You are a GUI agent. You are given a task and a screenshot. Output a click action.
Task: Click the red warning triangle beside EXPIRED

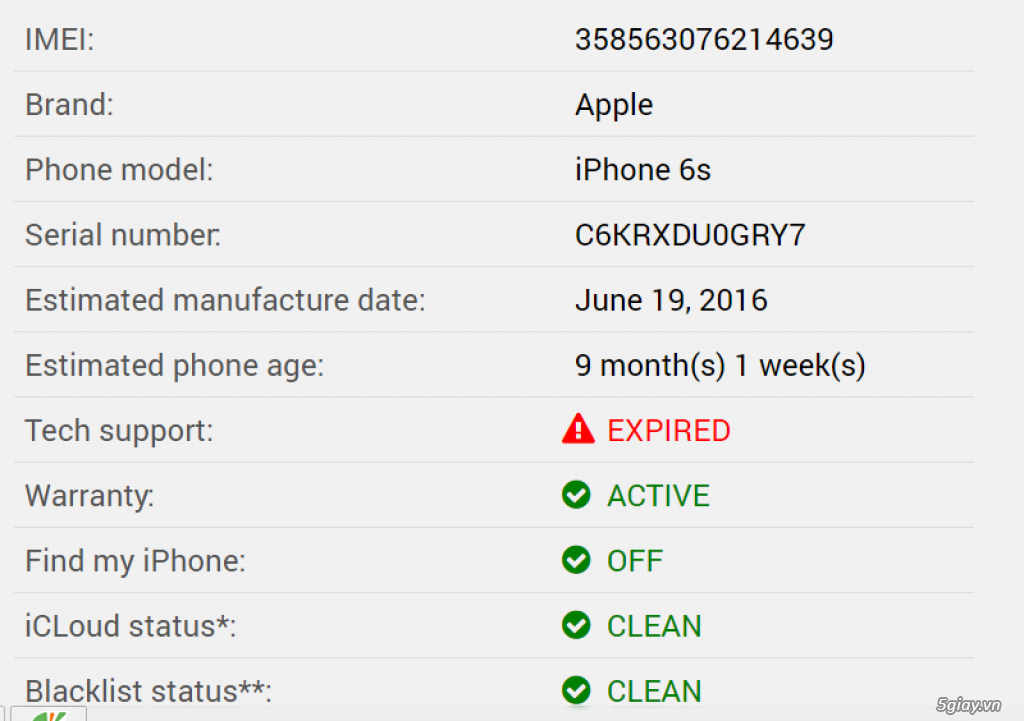point(577,430)
